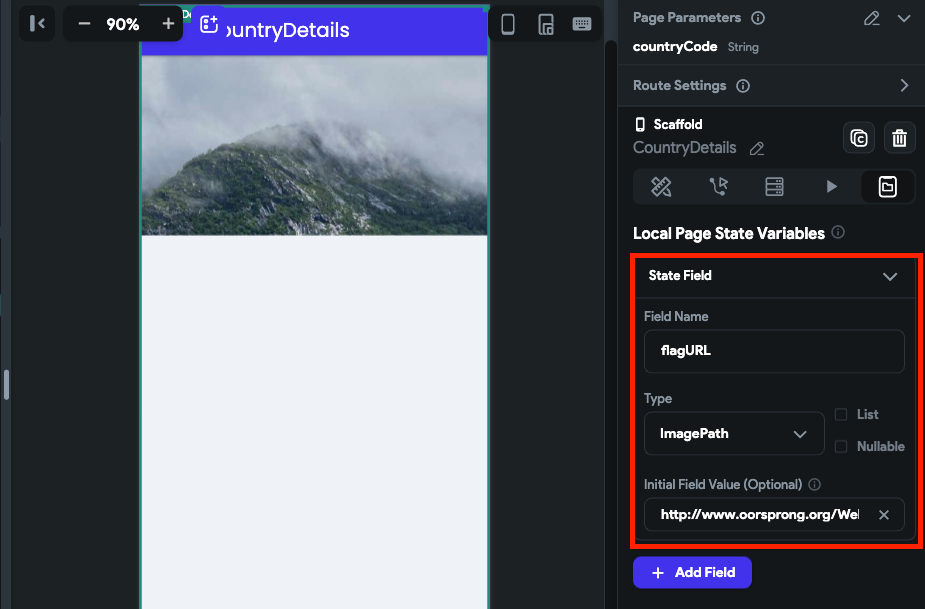Zoom in the canvas with plus button

coord(168,24)
